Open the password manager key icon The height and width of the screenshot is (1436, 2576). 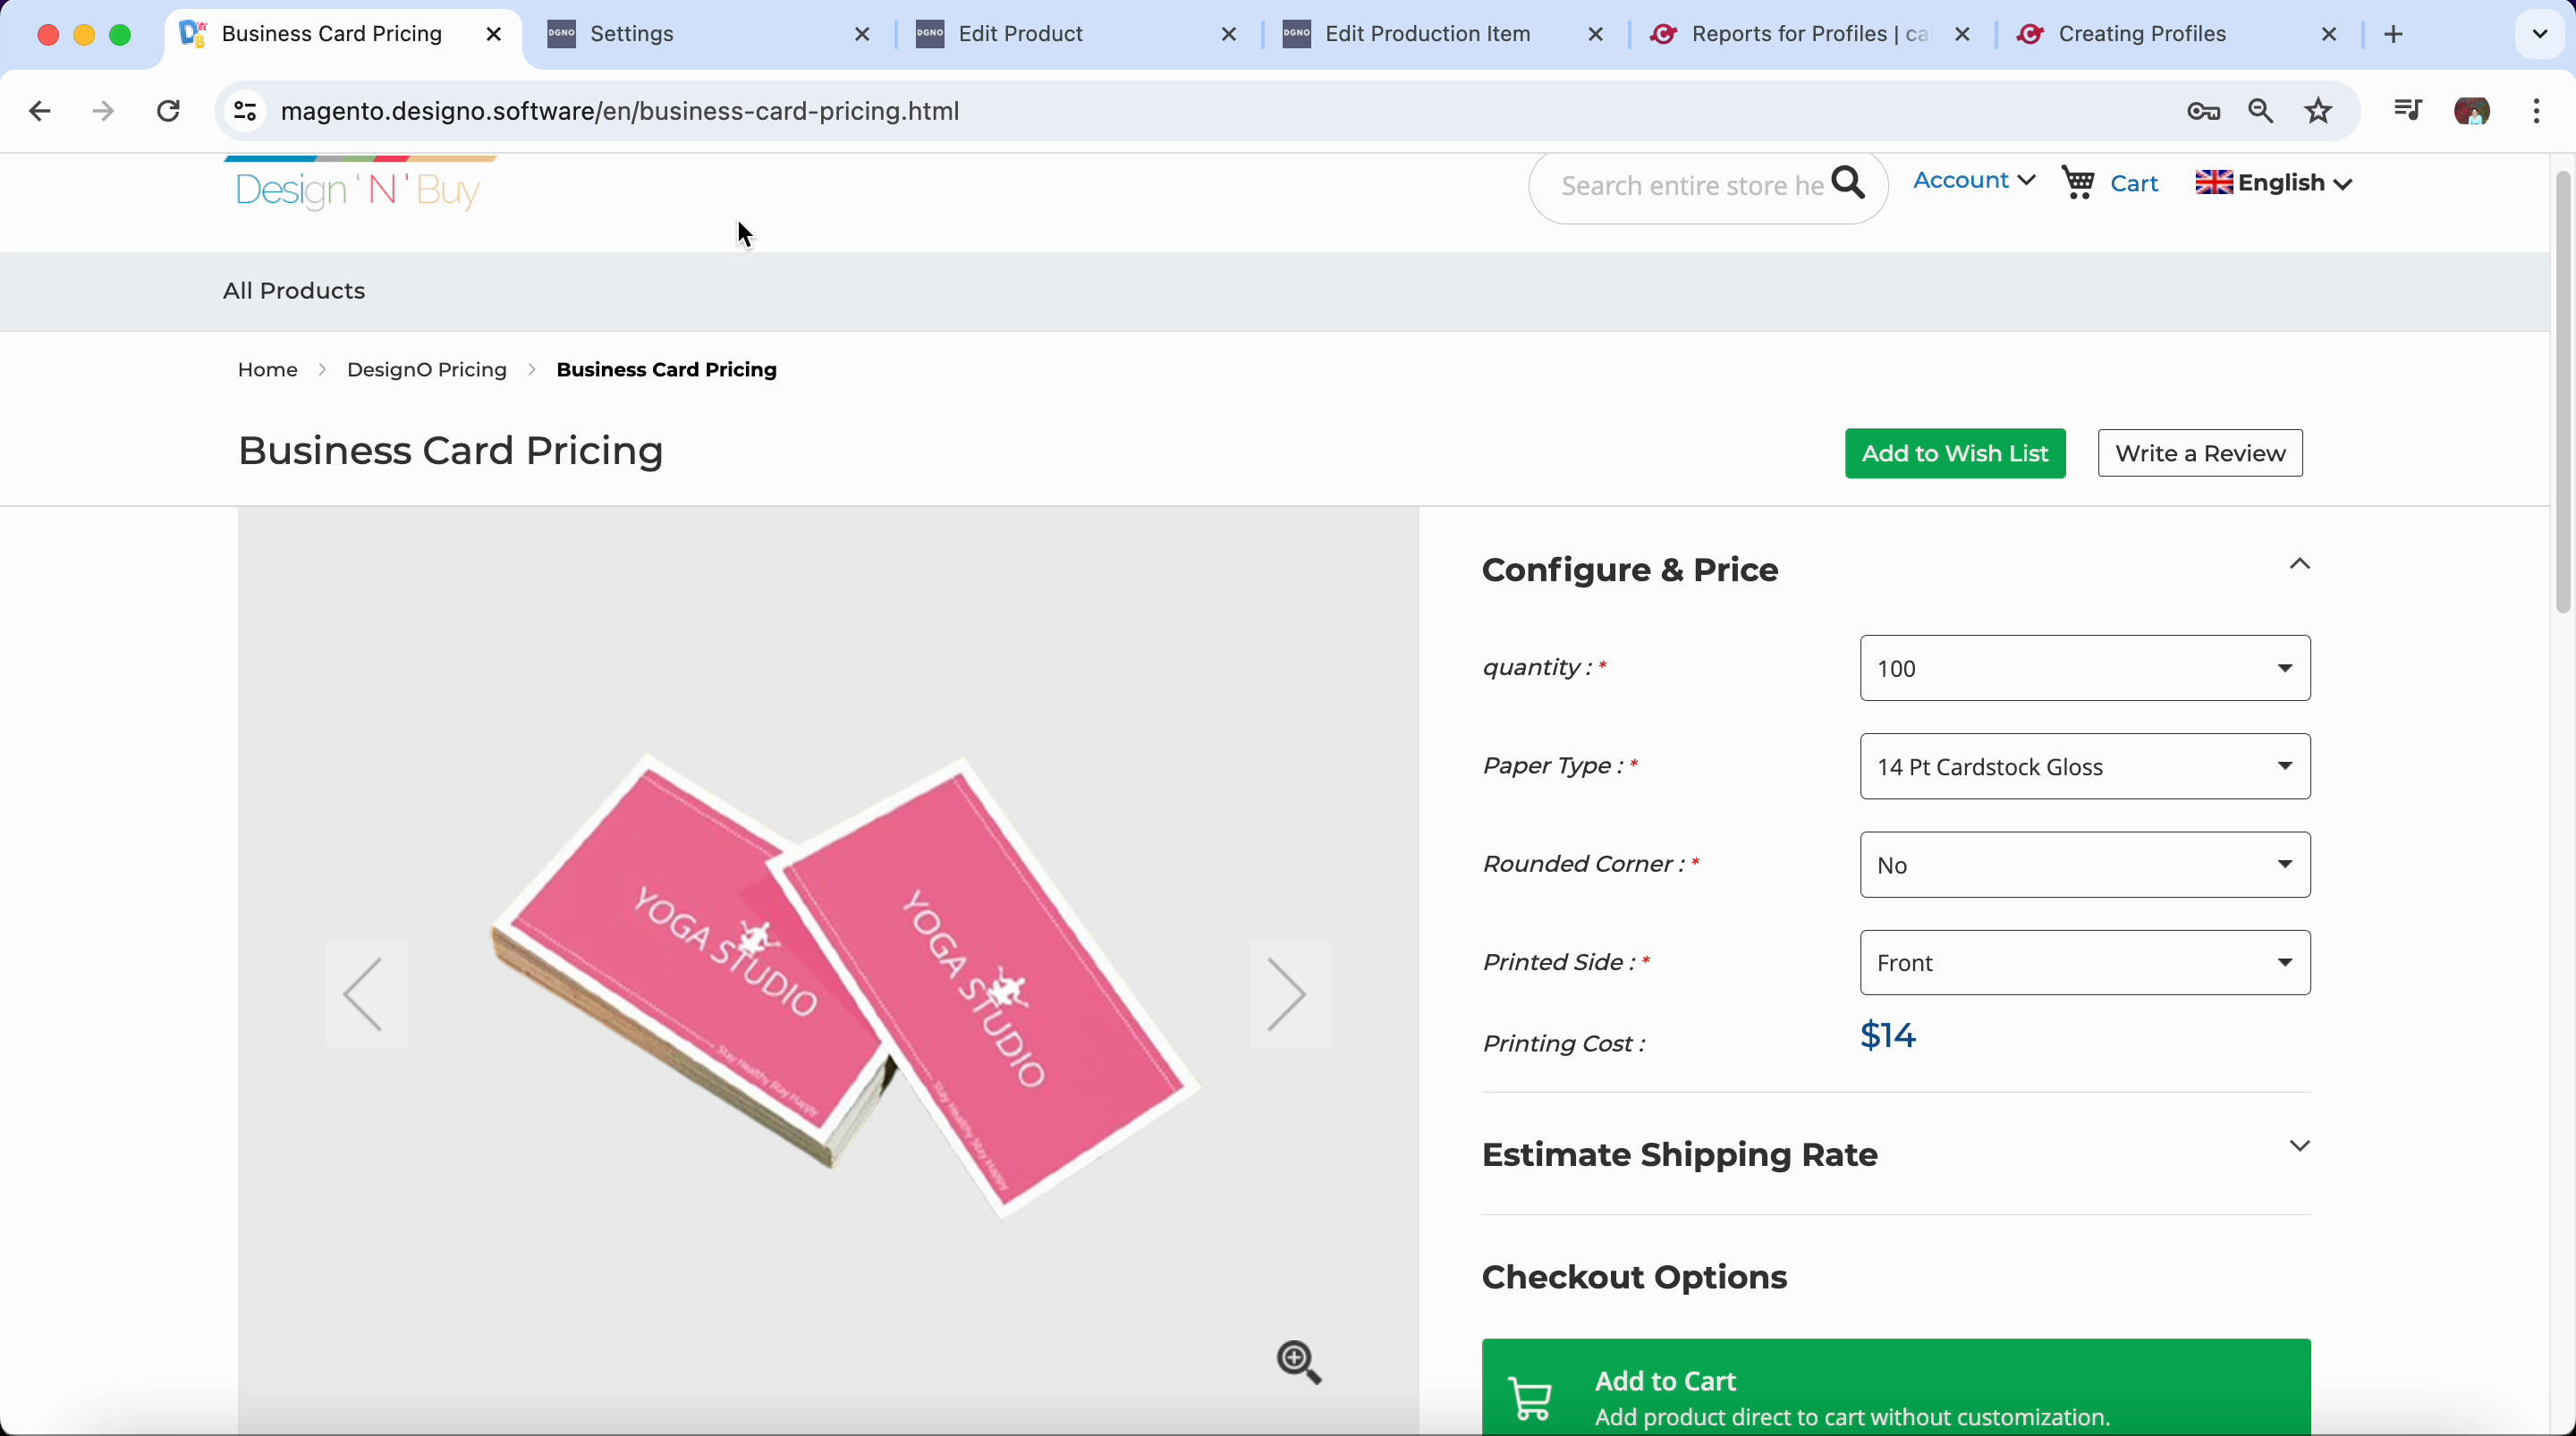pyautogui.click(x=2203, y=111)
